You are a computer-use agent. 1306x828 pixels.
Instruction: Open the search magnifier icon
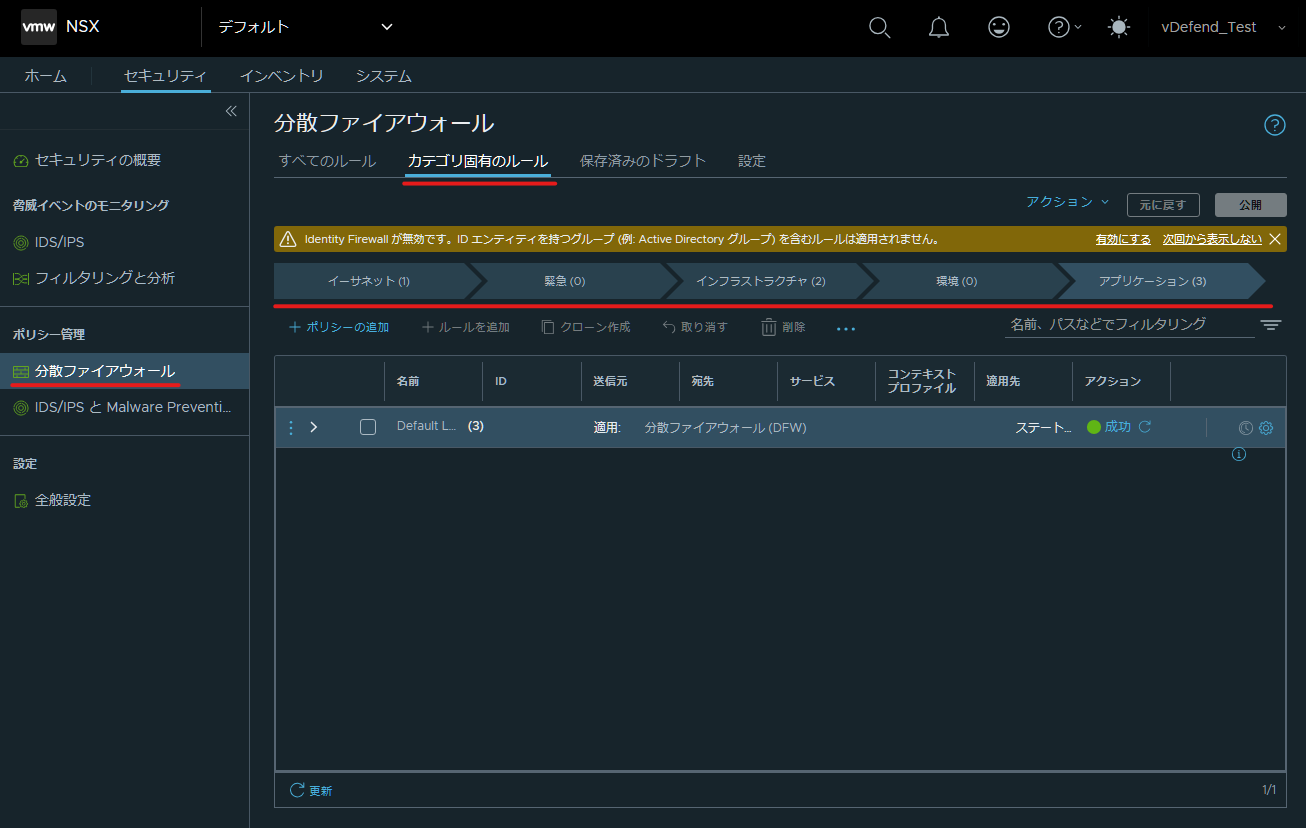click(x=879, y=28)
